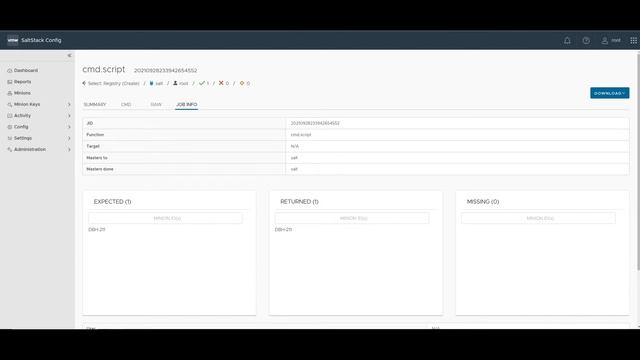This screenshot has height=360, width=640.
Task: Click the Reports sidebar icon
Action: coord(10,82)
